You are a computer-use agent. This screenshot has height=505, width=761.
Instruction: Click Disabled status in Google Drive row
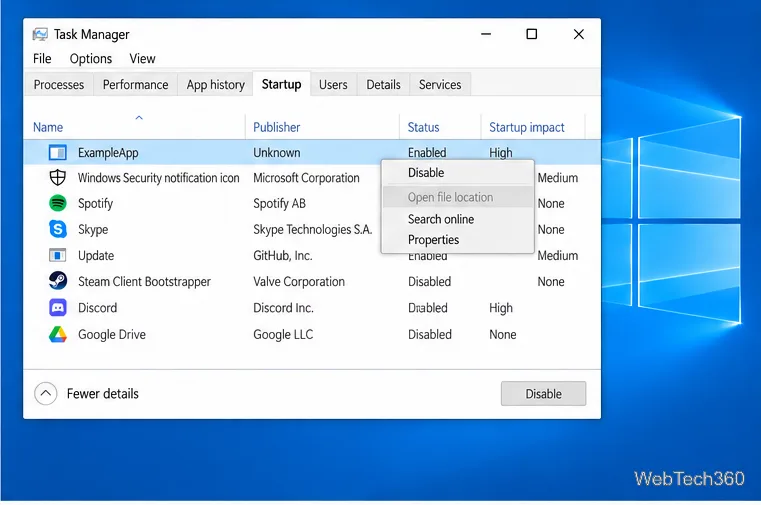[430, 335]
